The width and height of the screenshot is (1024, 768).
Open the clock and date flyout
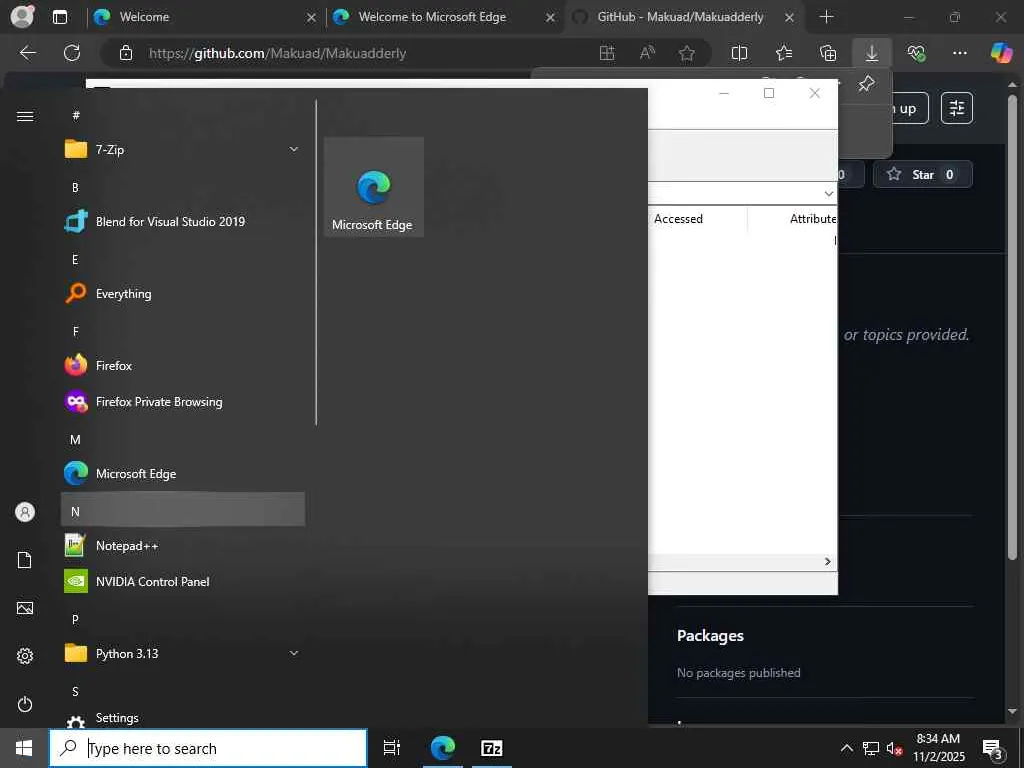938,748
